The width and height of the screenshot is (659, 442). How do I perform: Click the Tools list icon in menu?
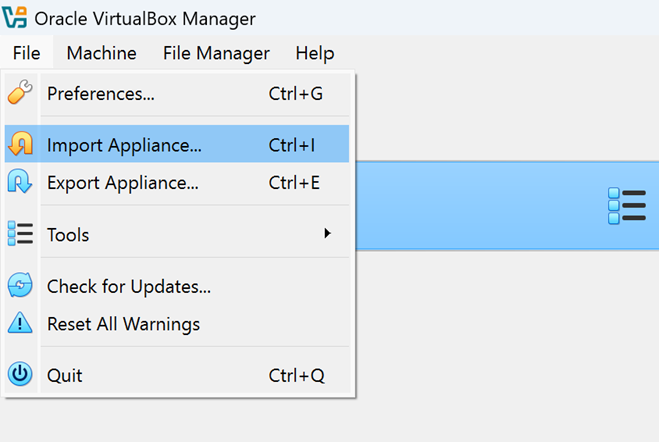pos(20,234)
